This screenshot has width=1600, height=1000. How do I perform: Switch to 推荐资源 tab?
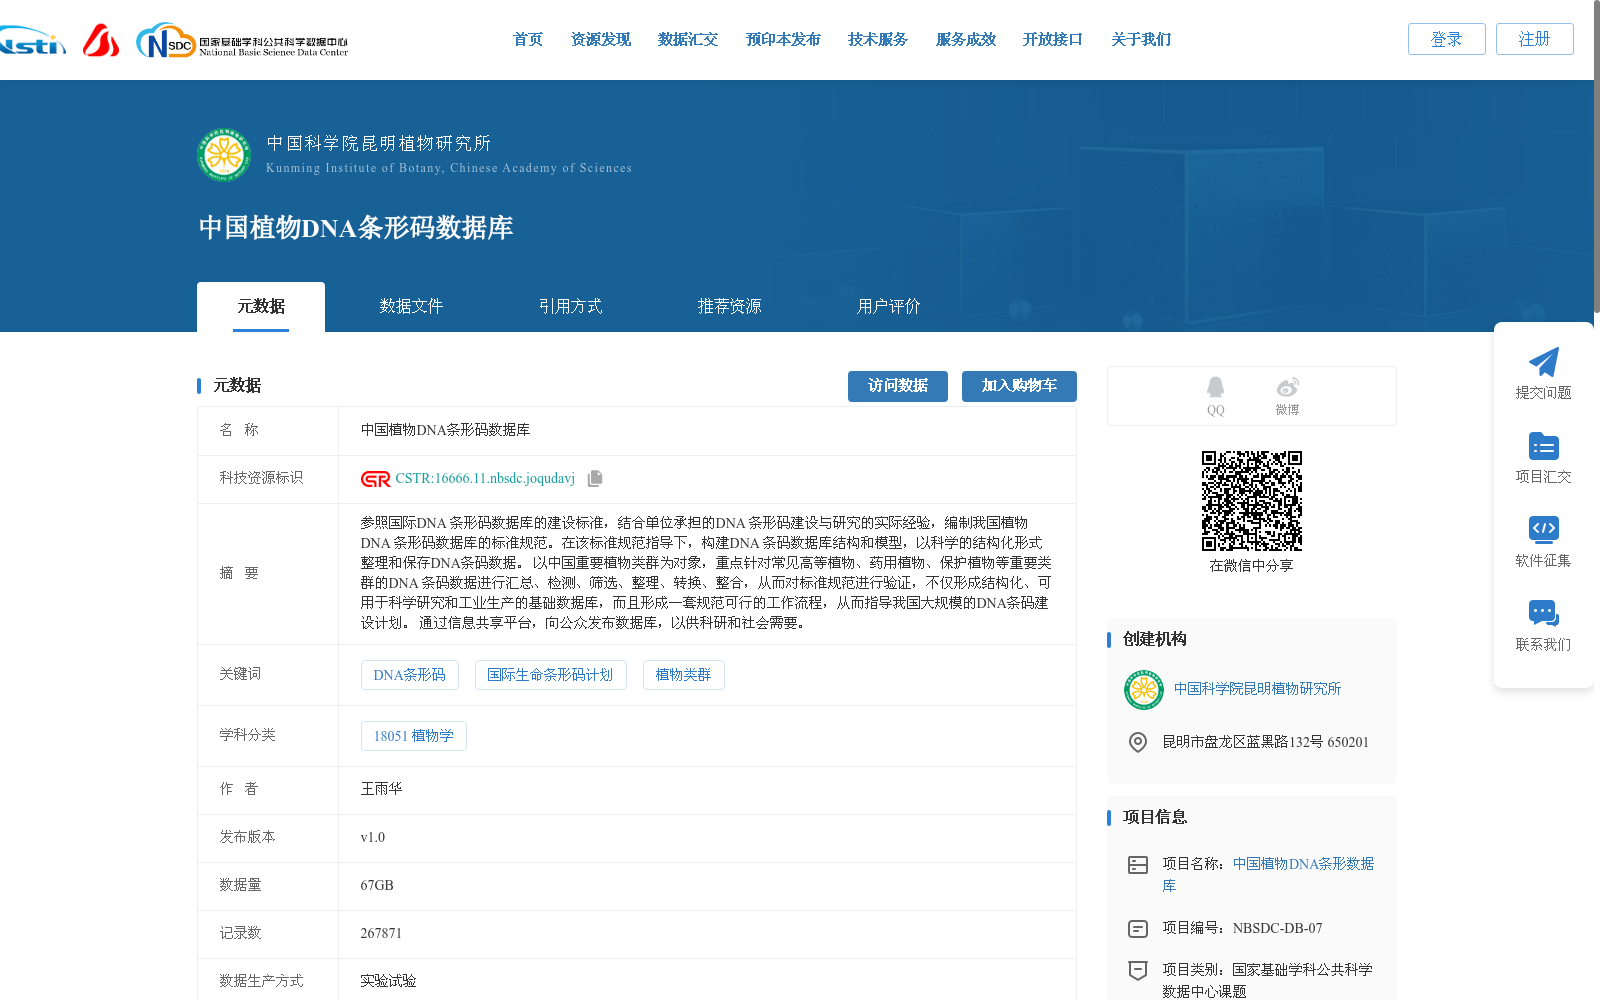[730, 307]
